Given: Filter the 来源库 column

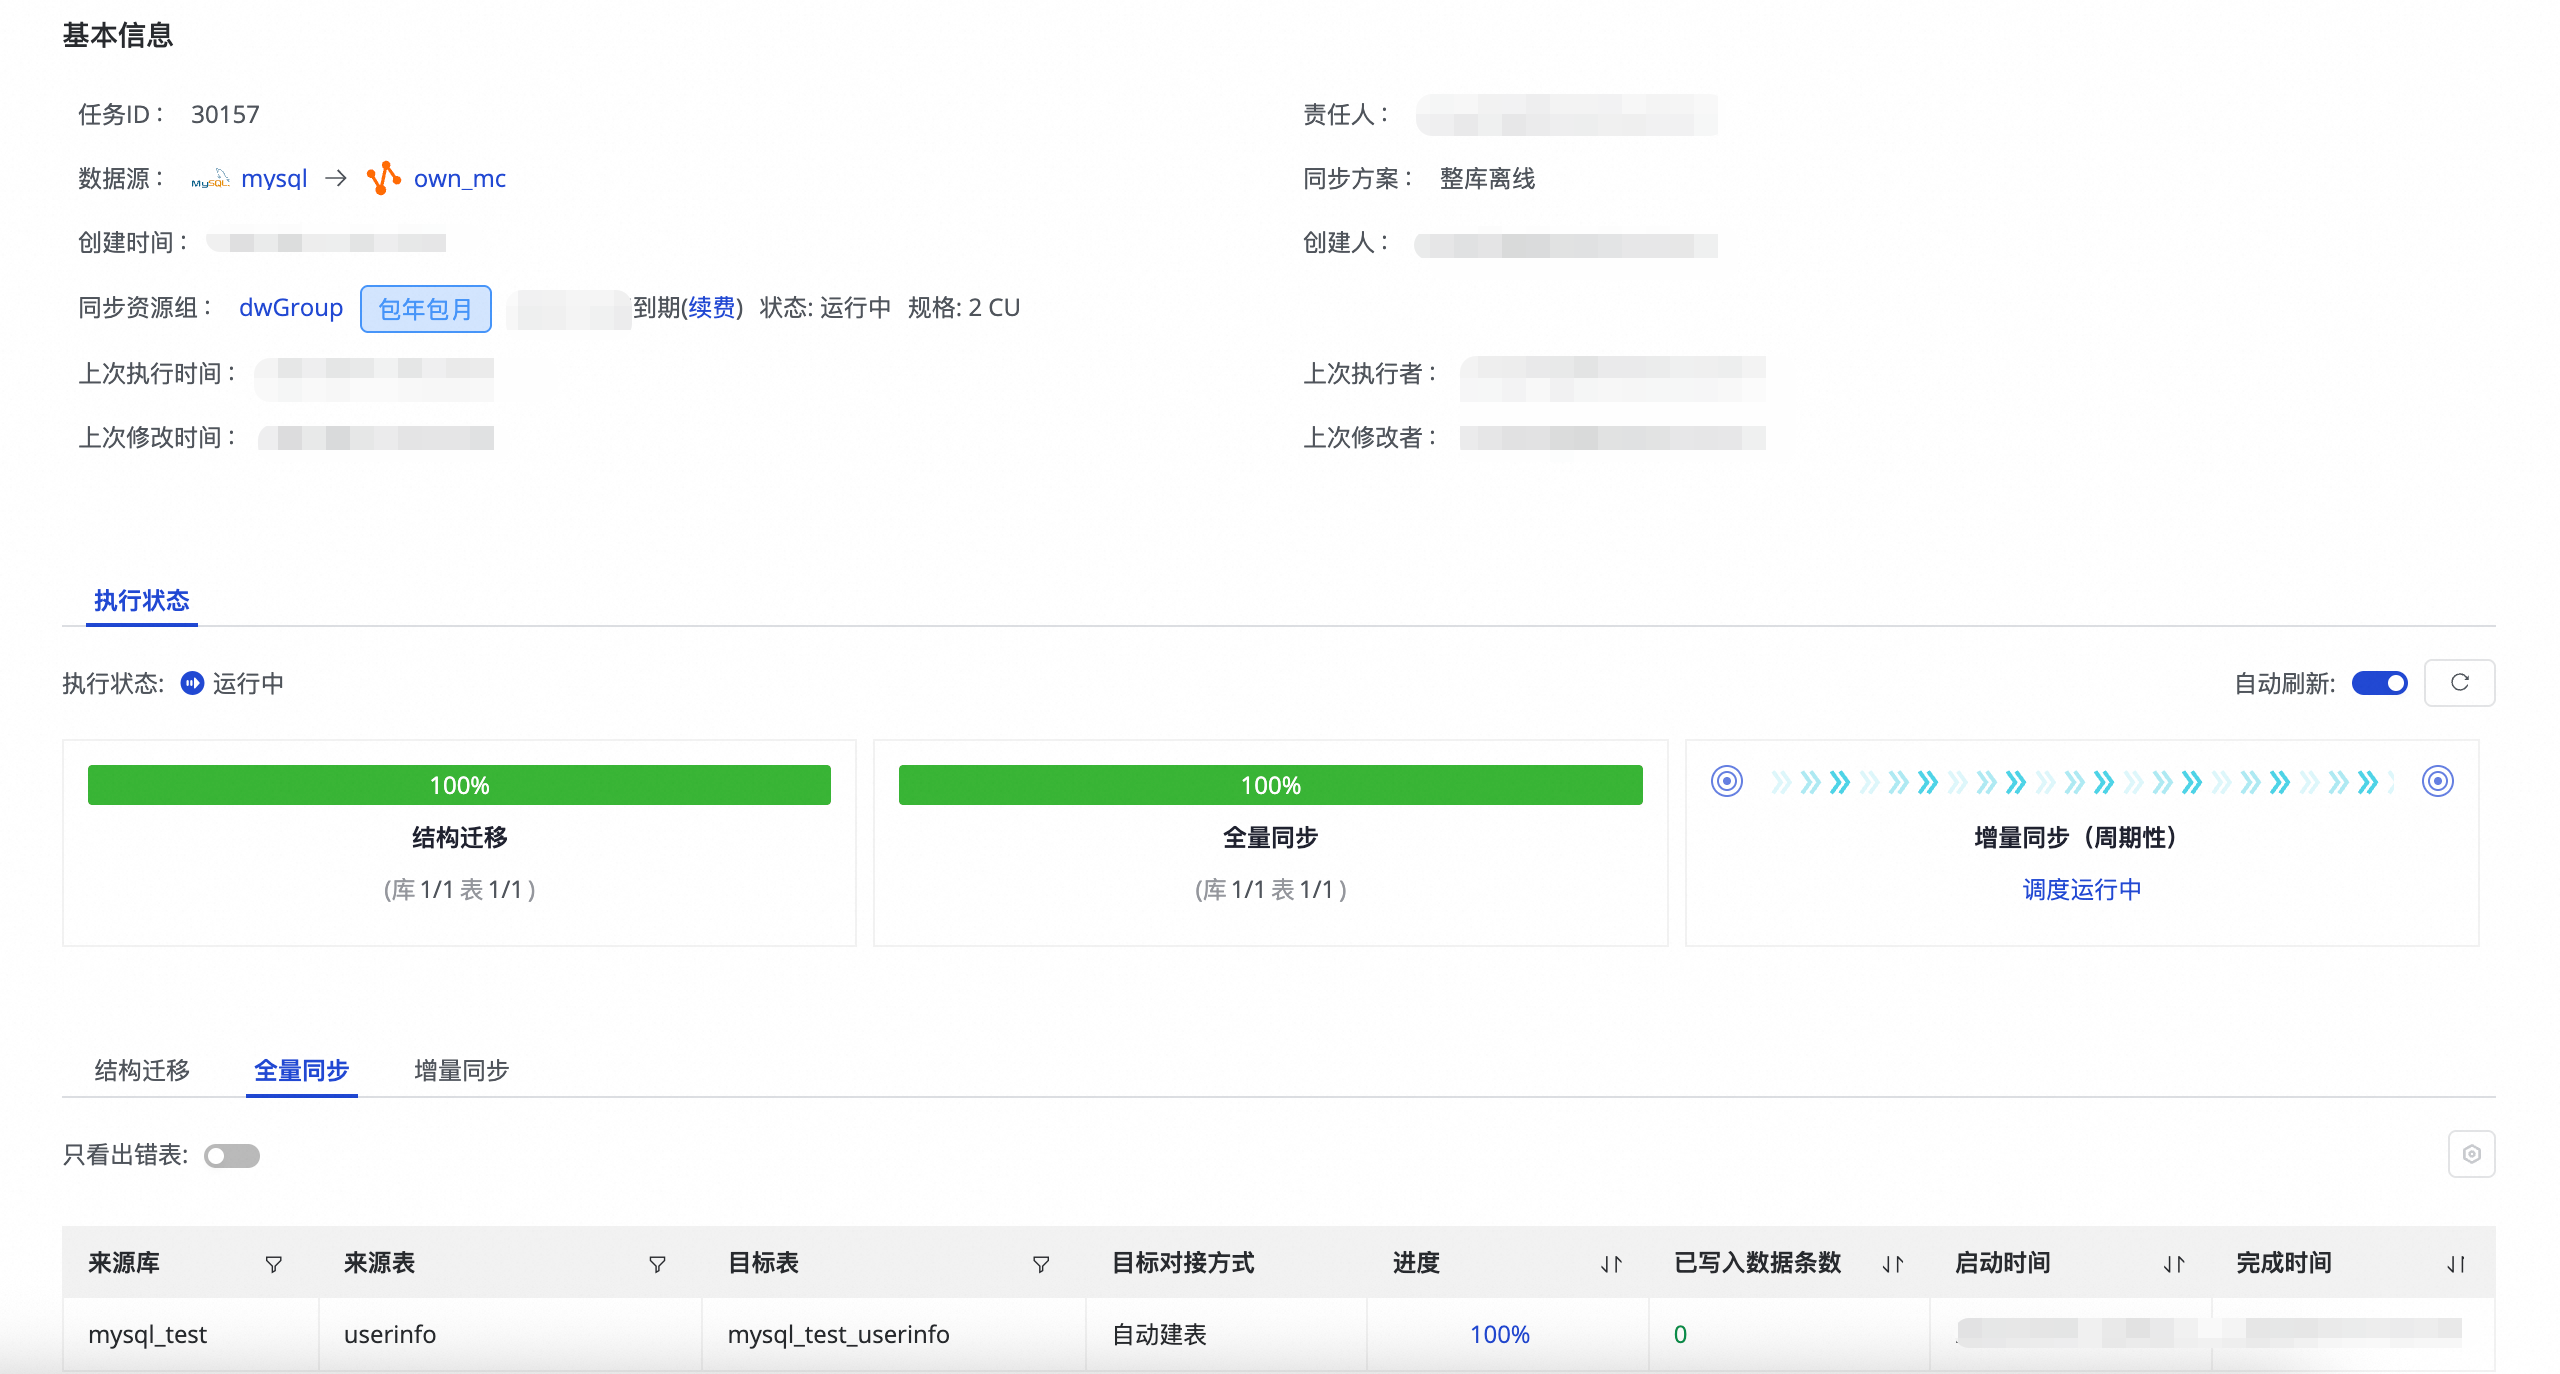Looking at the screenshot, I should pyautogui.click(x=273, y=1264).
